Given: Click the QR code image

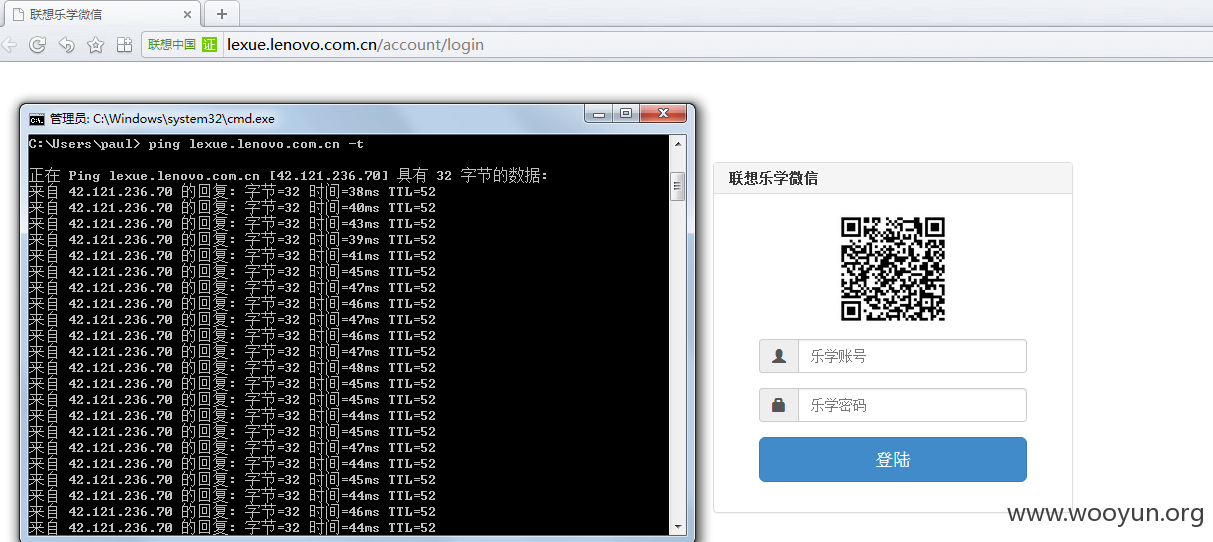Looking at the screenshot, I should [x=893, y=269].
